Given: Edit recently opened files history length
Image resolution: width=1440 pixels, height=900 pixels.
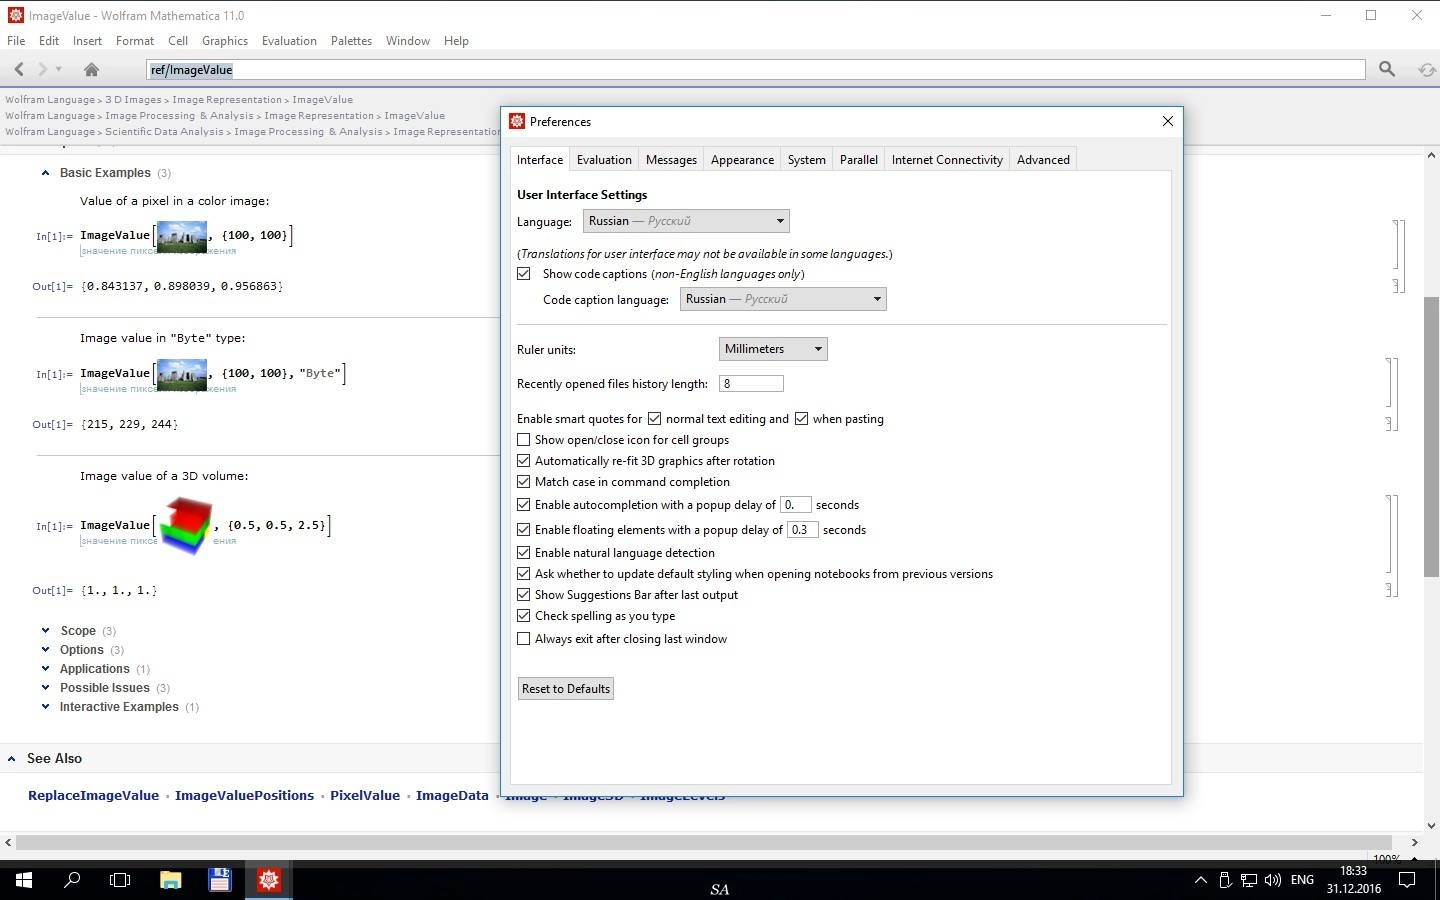Looking at the screenshot, I should pyautogui.click(x=751, y=383).
